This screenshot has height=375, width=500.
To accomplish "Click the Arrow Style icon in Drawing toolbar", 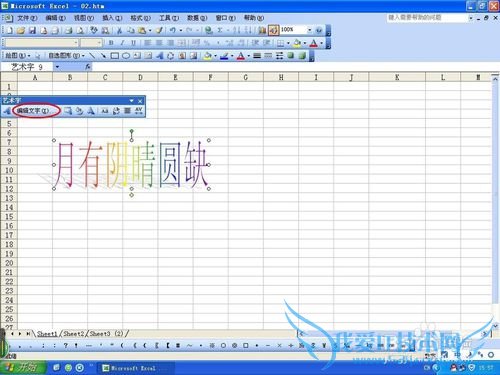I will click(x=279, y=56).
